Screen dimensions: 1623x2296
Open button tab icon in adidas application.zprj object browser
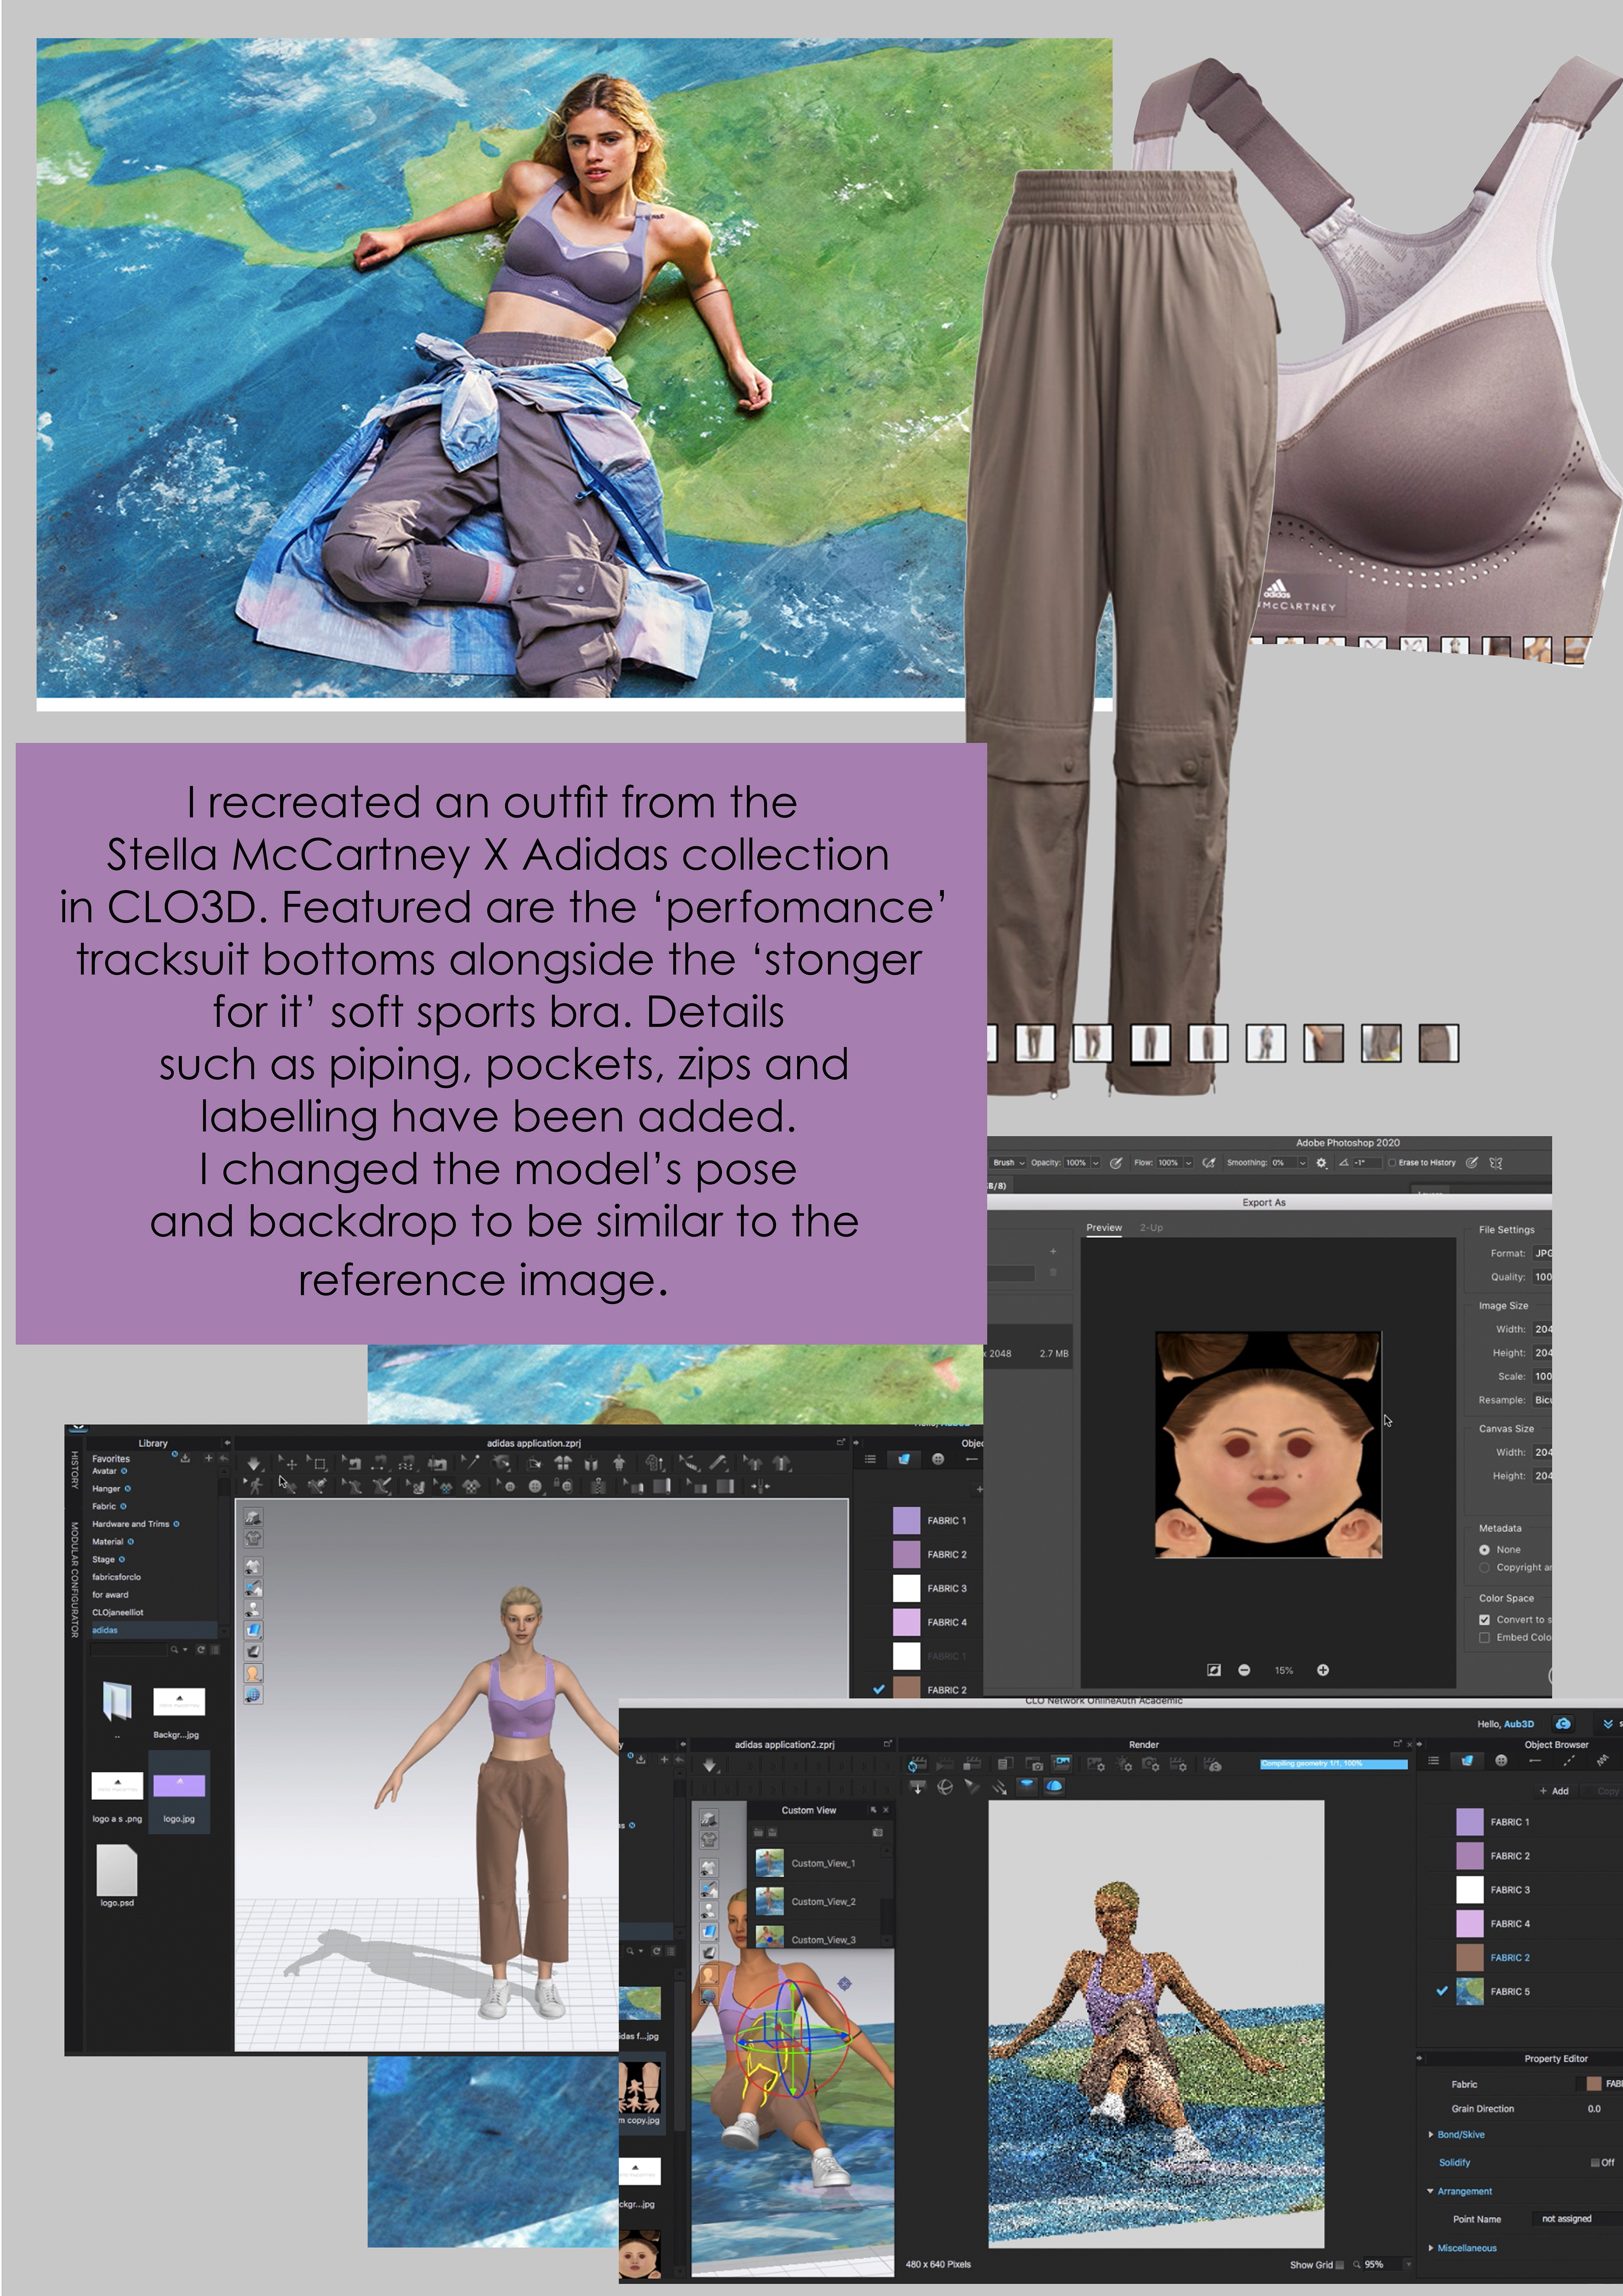point(938,1459)
